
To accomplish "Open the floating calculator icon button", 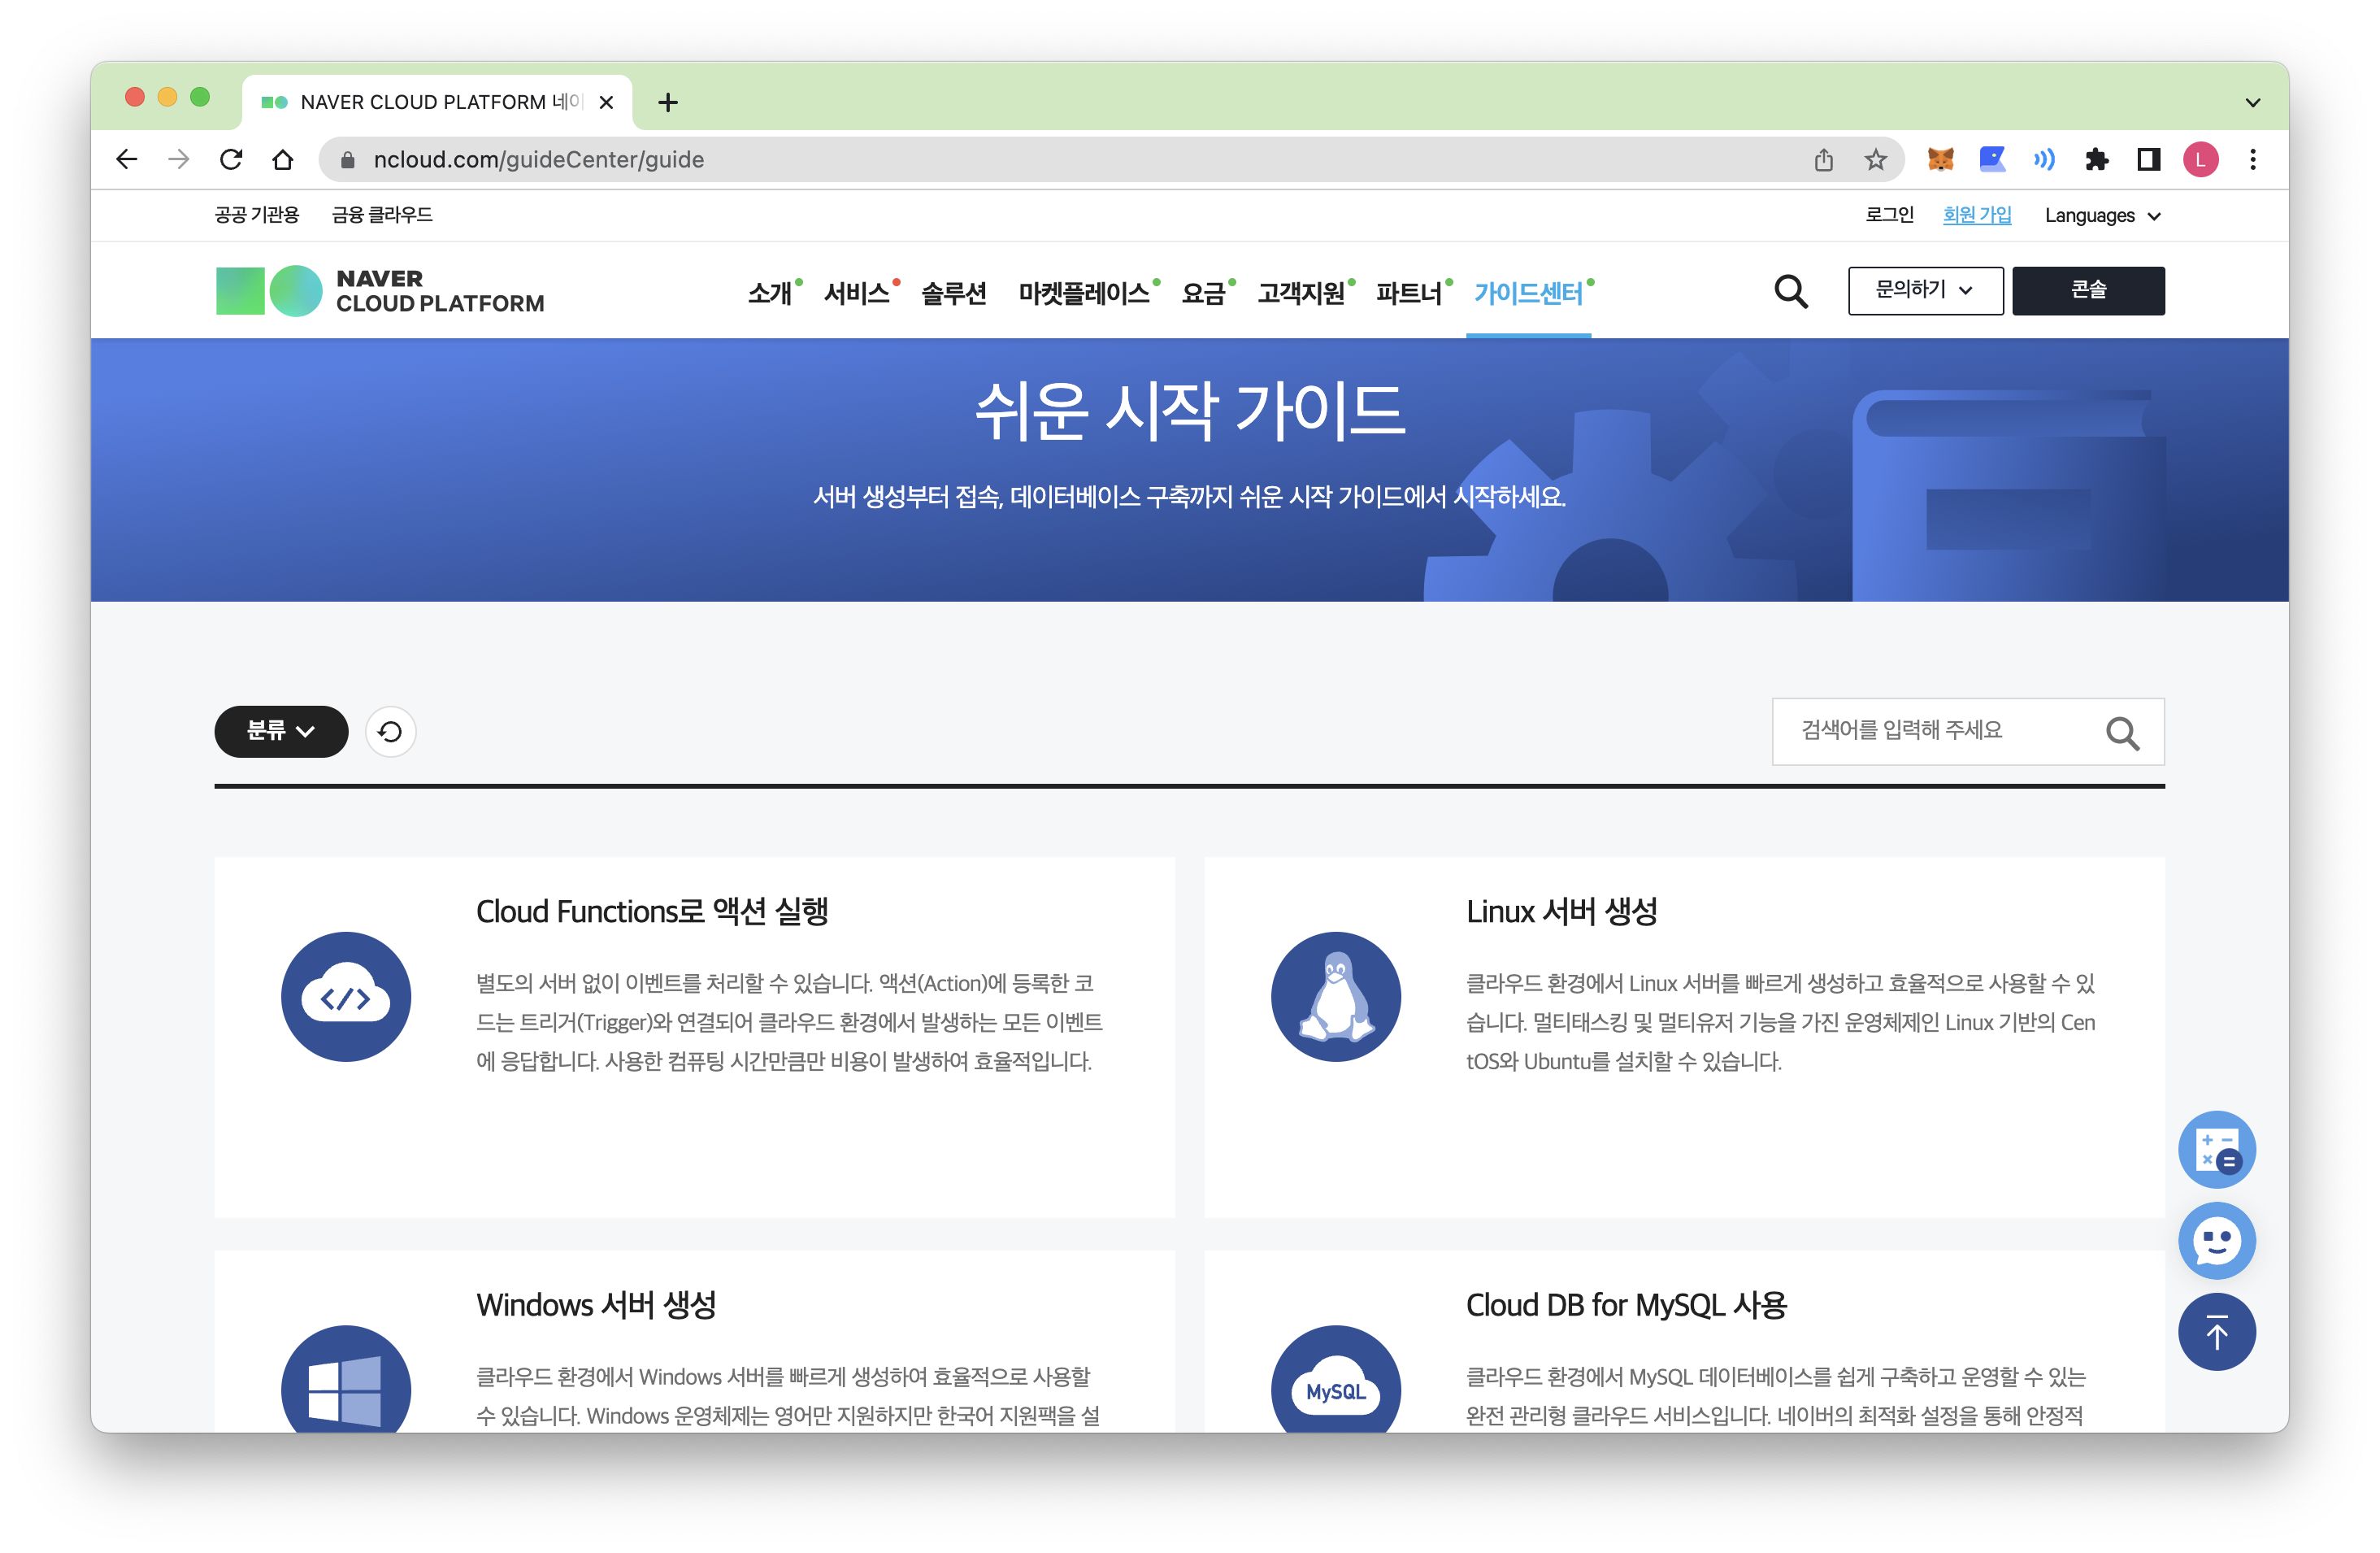I will click(2216, 1150).
